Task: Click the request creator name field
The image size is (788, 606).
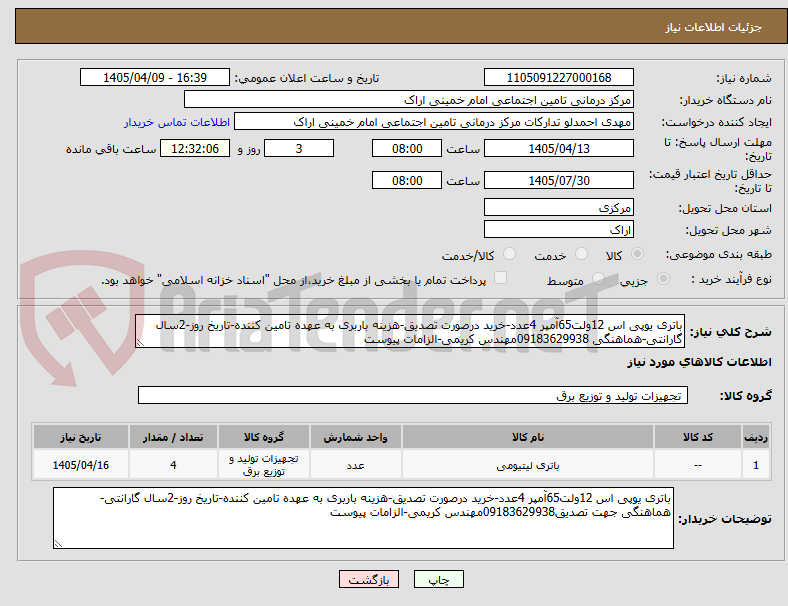Action: pos(434,122)
